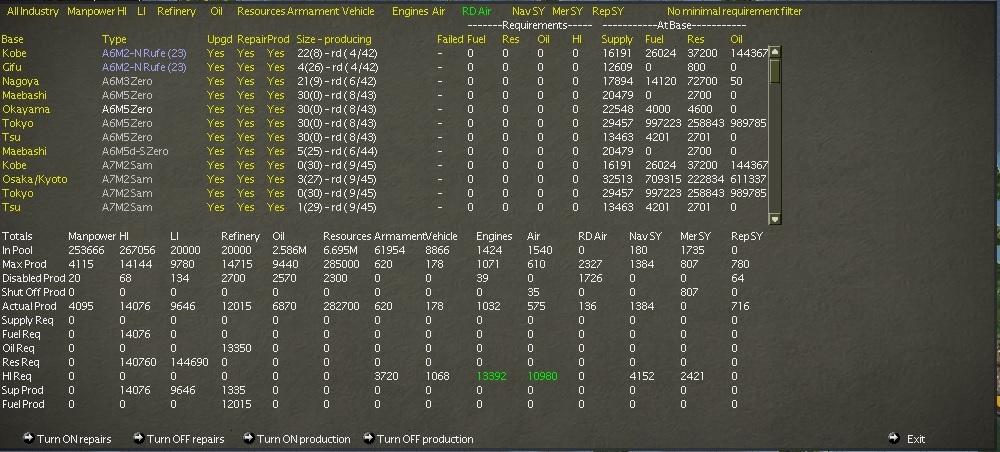
Task: Click the green HI Req value 13392
Action: click(492, 376)
